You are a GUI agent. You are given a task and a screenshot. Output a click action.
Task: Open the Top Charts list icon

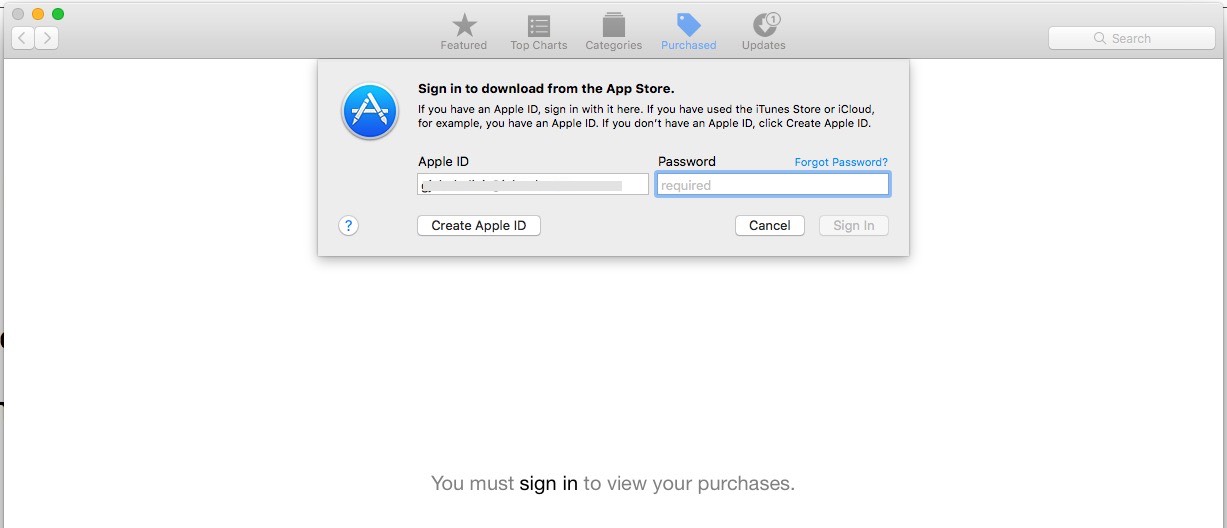[x=539, y=25]
